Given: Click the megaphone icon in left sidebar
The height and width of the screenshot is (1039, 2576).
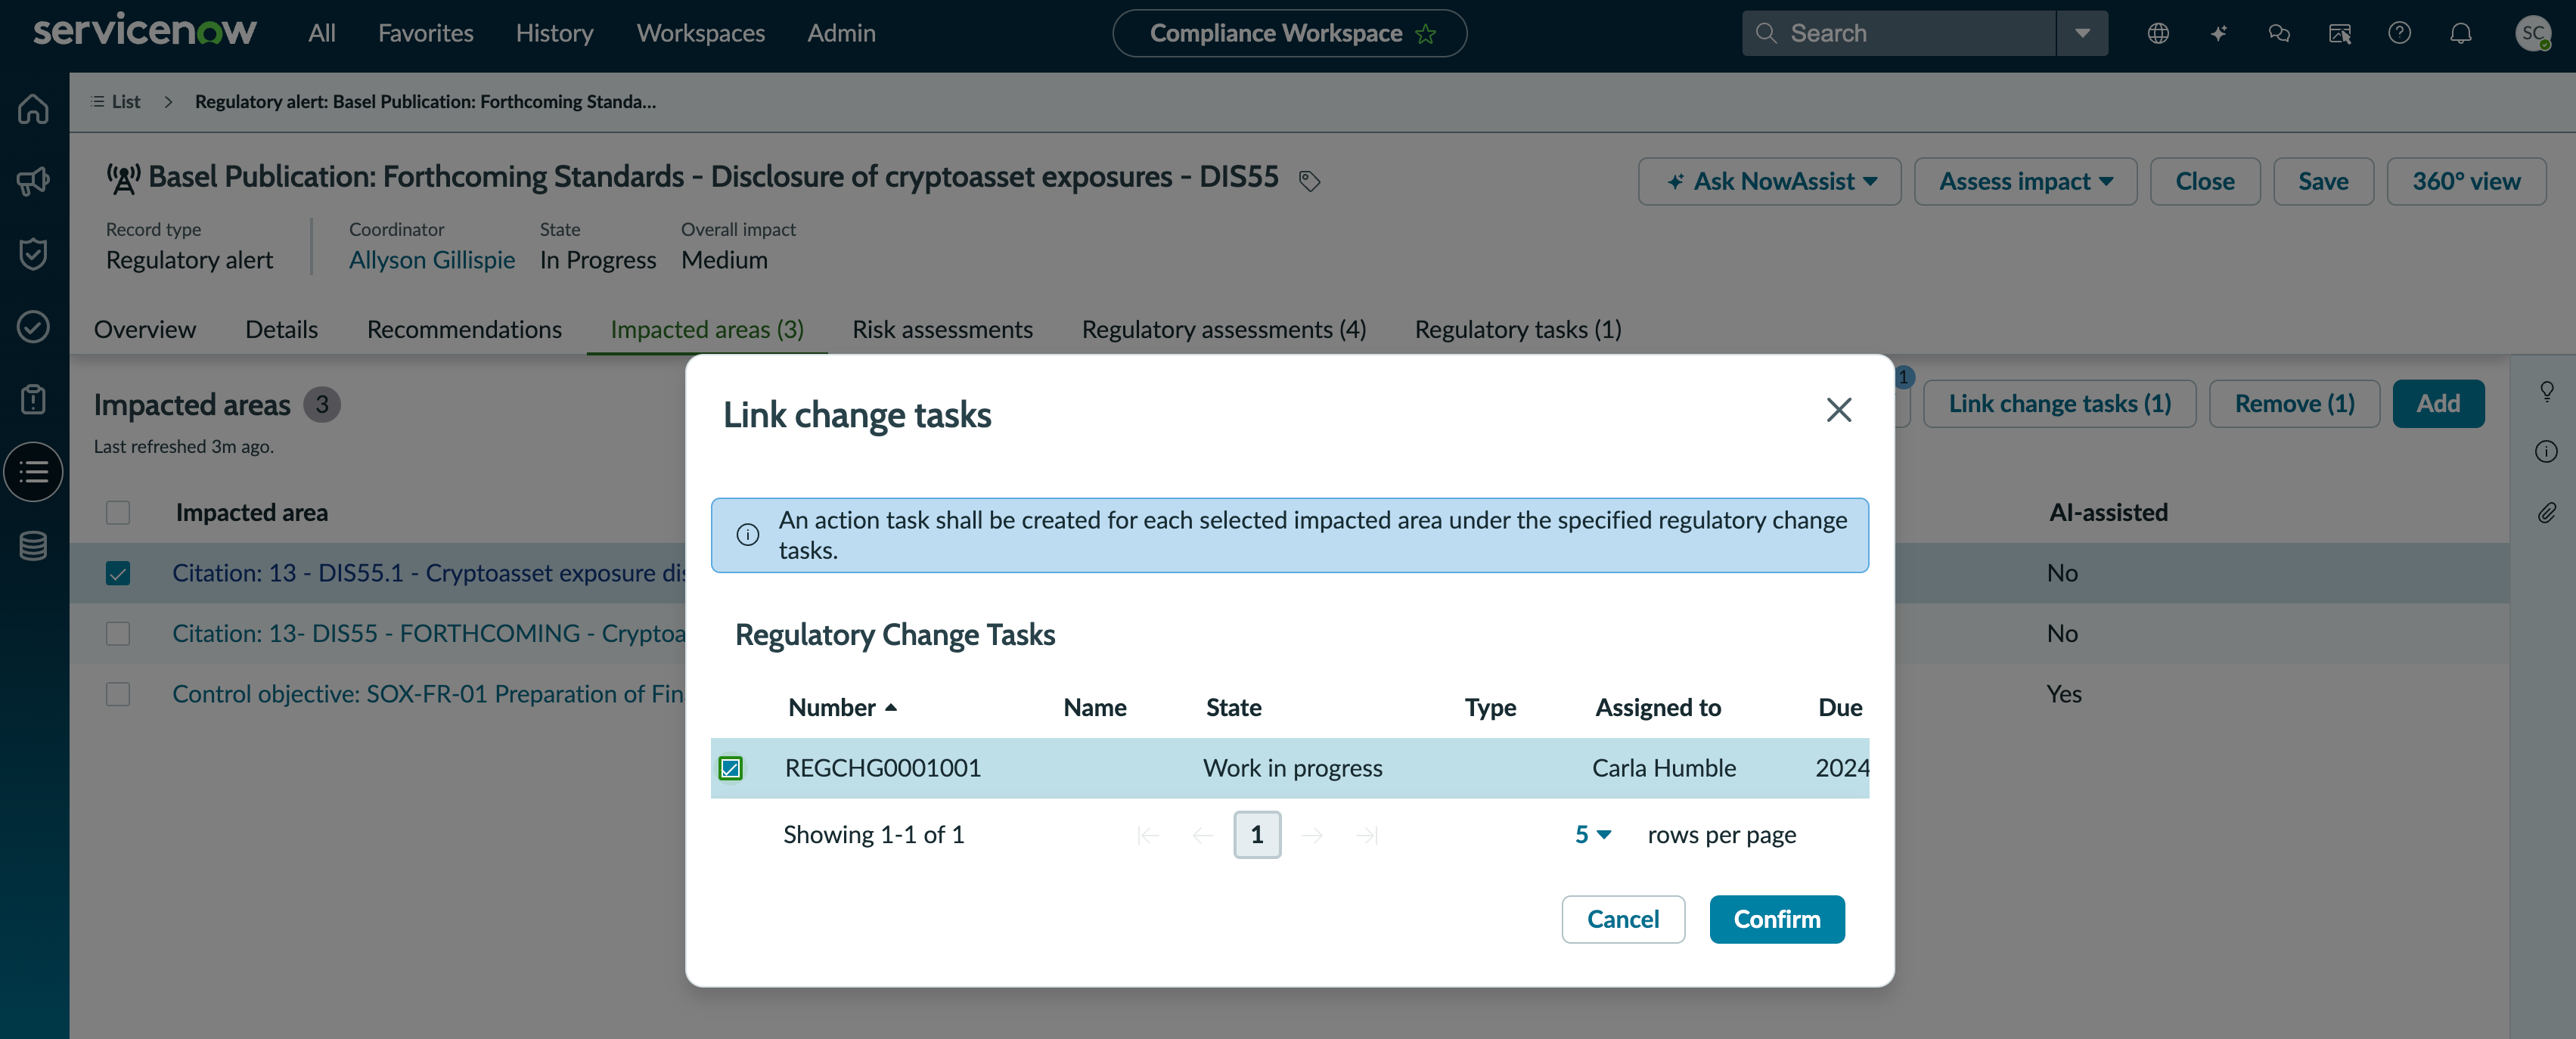Looking at the screenshot, I should (x=33, y=181).
